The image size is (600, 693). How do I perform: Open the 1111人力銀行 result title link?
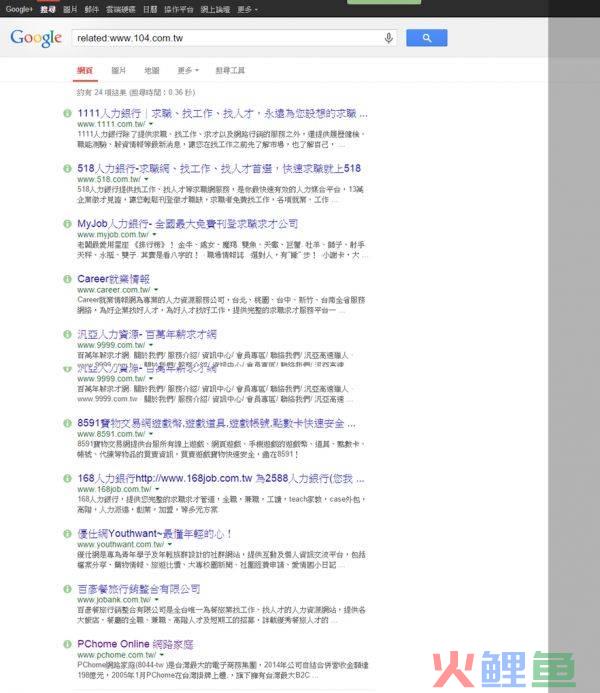pos(222,114)
